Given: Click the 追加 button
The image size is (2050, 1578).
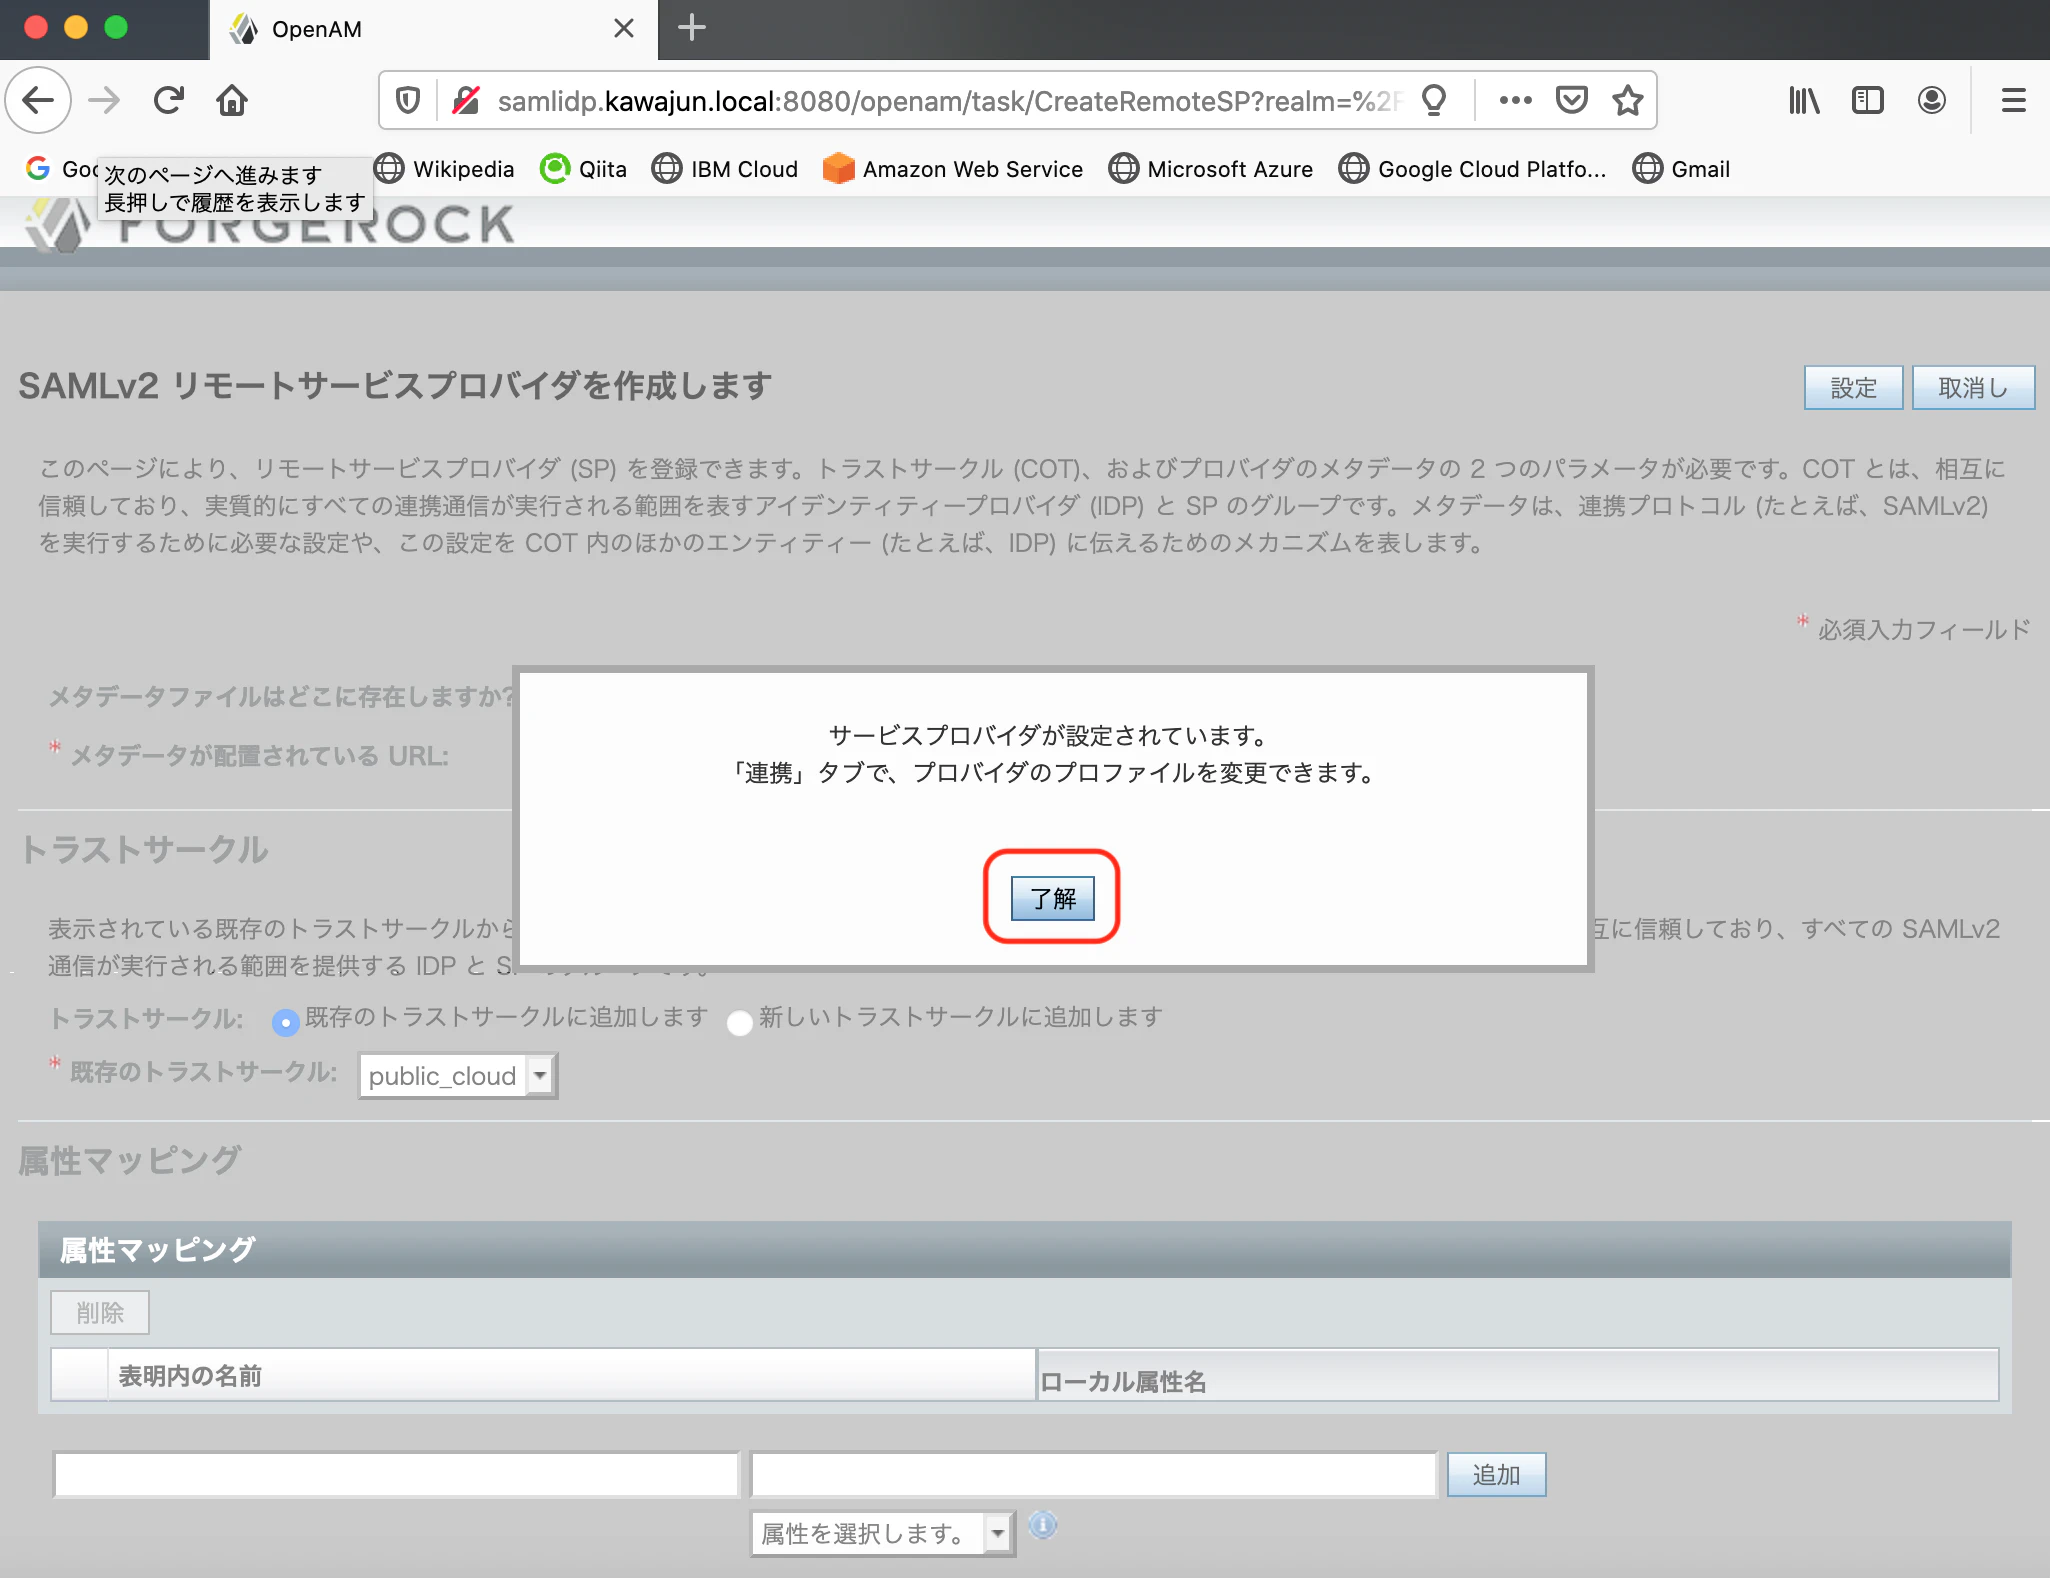Looking at the screenshot, I should point(1496,1475).
